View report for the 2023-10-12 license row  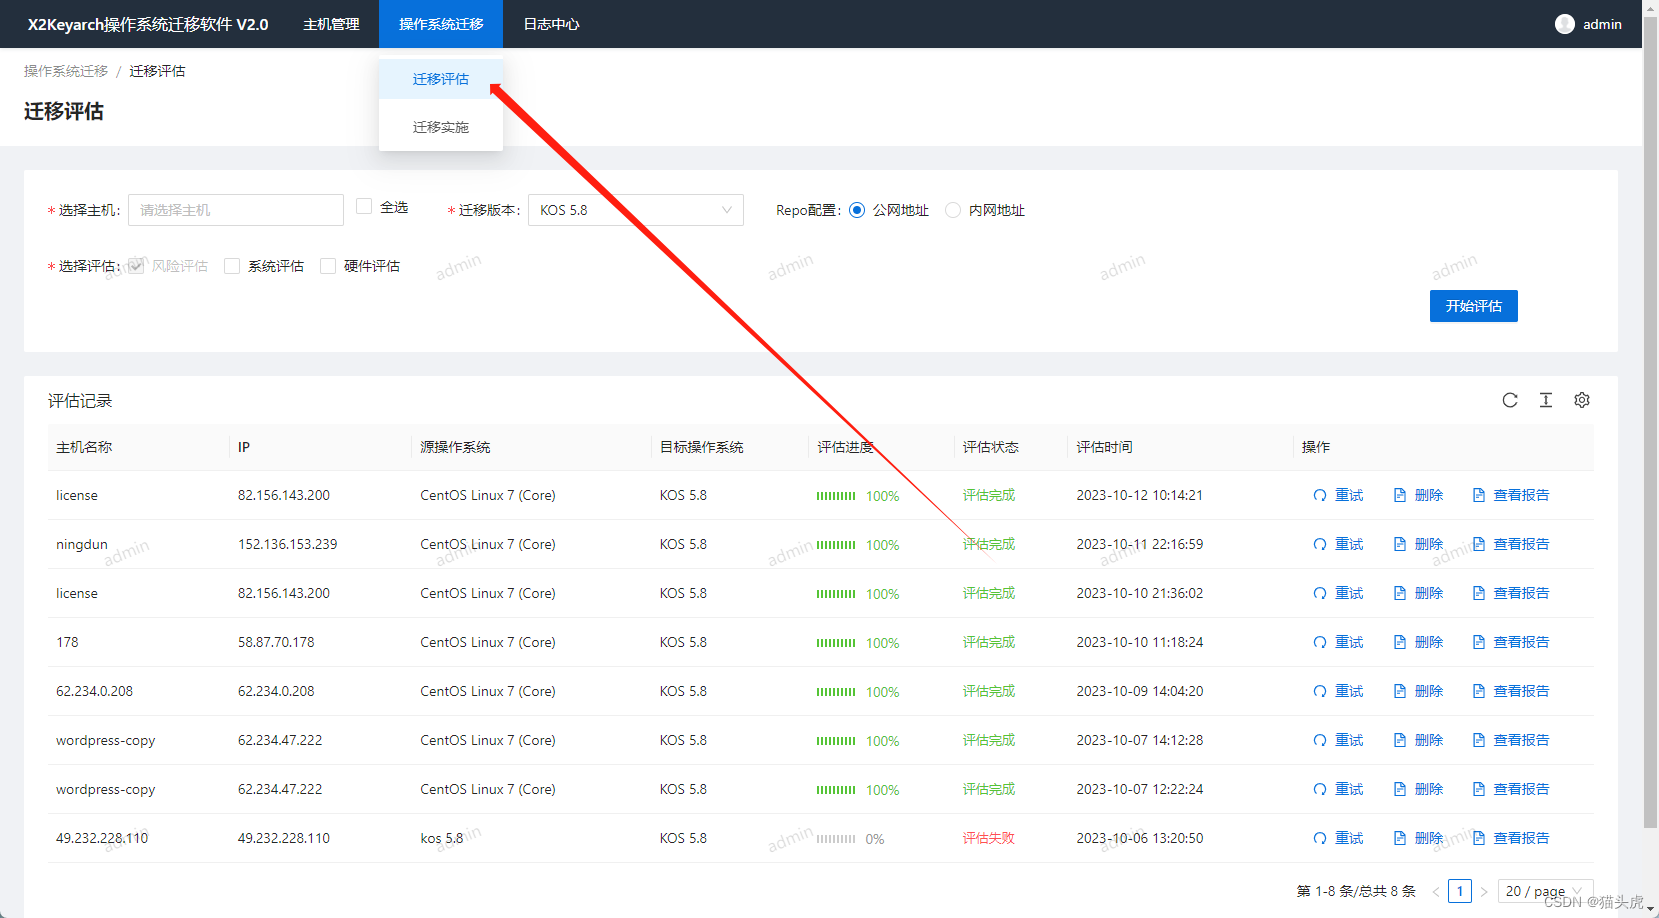point(1510,495)
